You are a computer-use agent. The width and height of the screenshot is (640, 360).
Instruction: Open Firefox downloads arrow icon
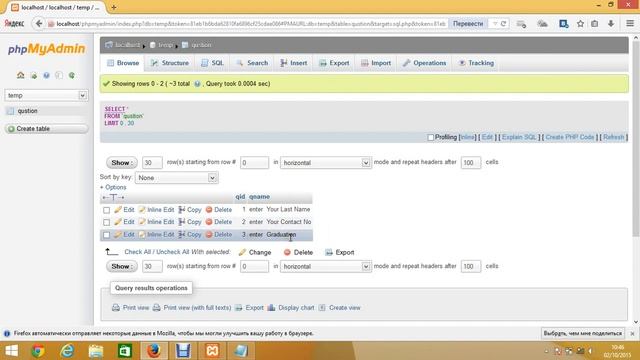(x=611, y=24)
